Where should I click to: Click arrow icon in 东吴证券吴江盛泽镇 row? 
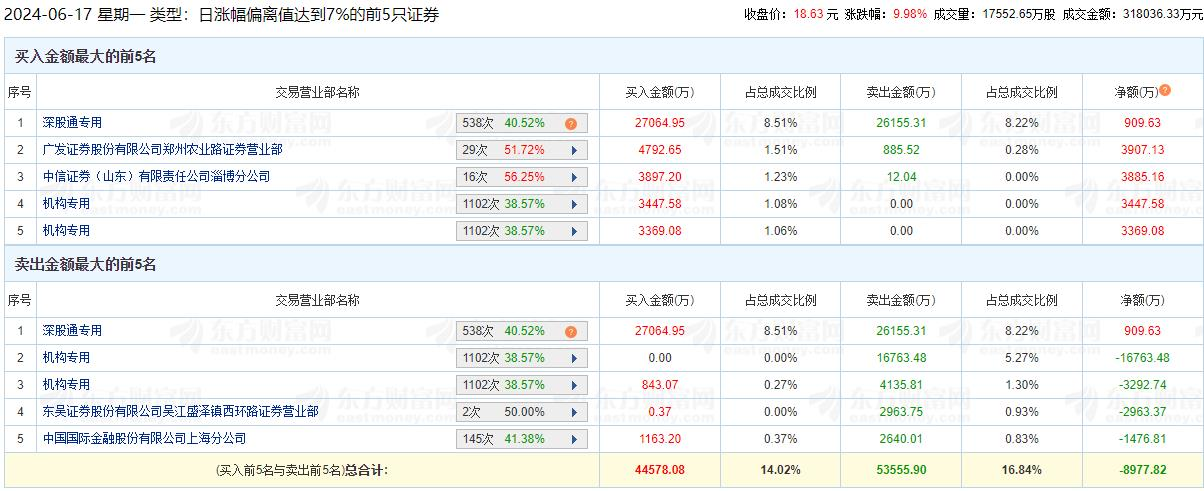click(x=574, y=412)
